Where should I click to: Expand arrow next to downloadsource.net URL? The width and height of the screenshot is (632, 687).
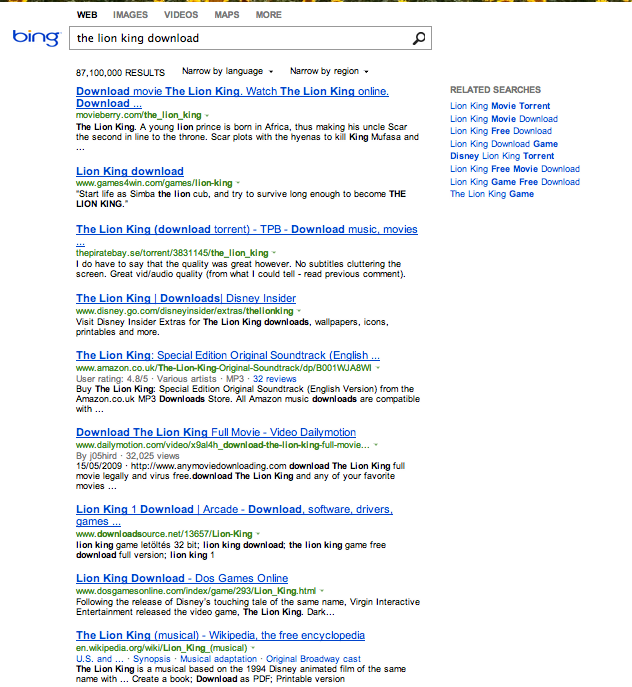click(x=258, y=534)
